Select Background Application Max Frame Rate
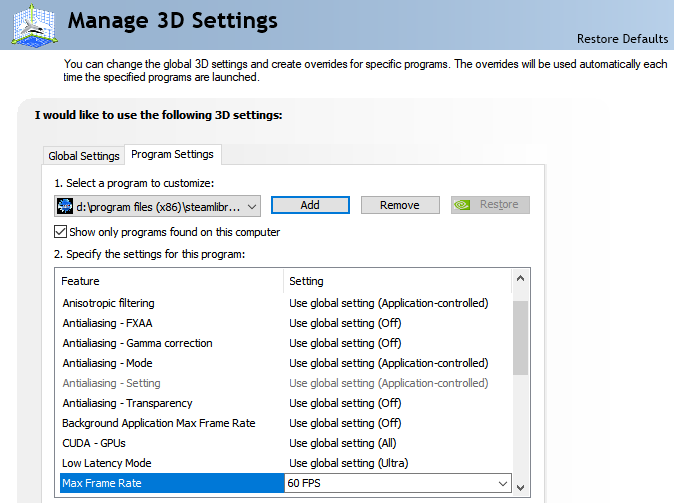This screenshot has width=674, height=503. point(158,423)
